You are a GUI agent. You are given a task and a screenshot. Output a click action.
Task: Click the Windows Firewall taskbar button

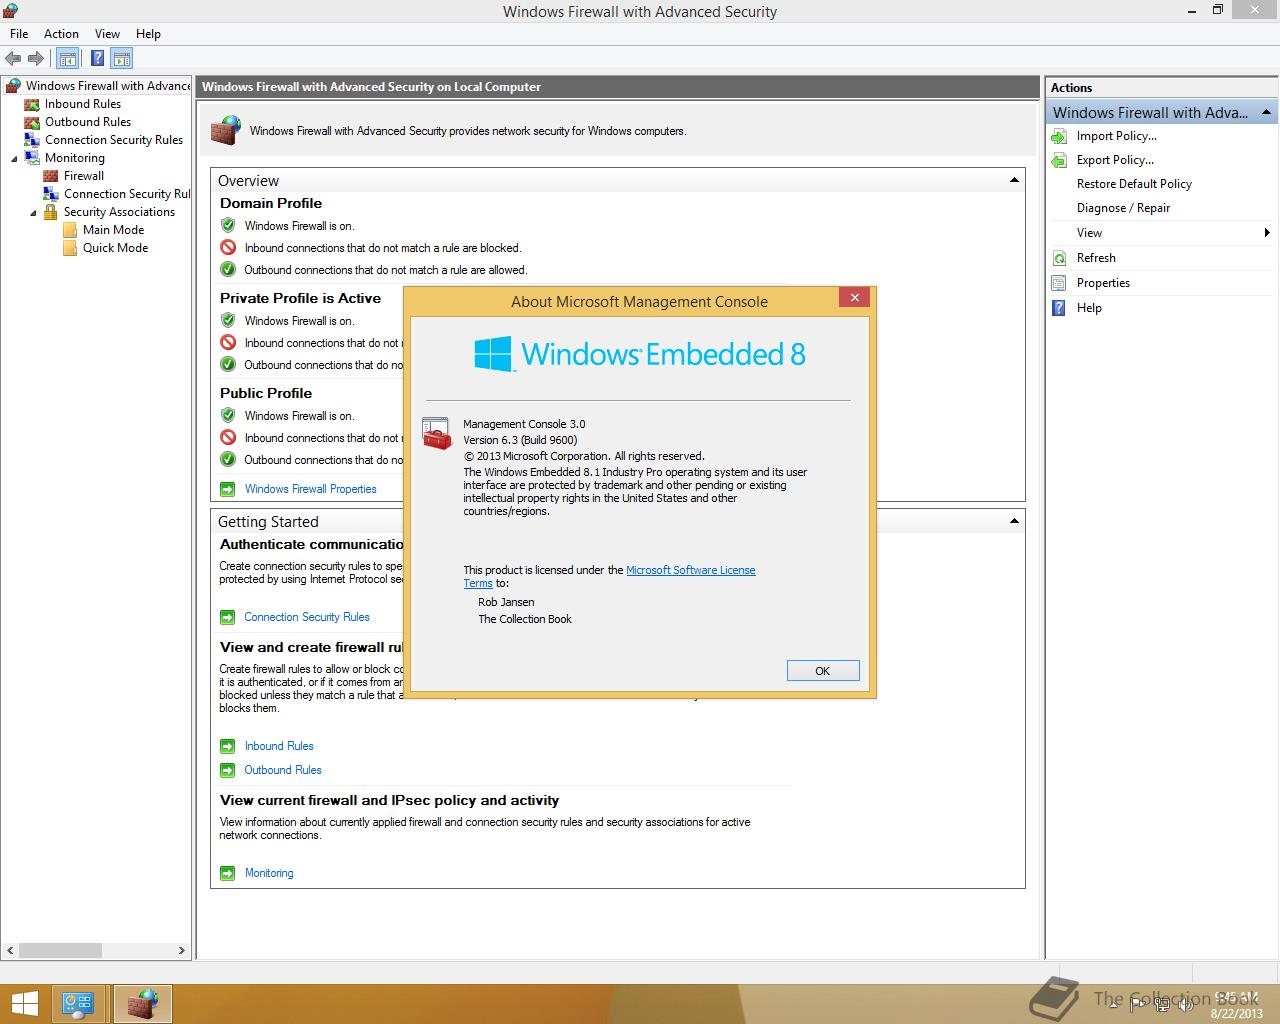pos(142,1004)
